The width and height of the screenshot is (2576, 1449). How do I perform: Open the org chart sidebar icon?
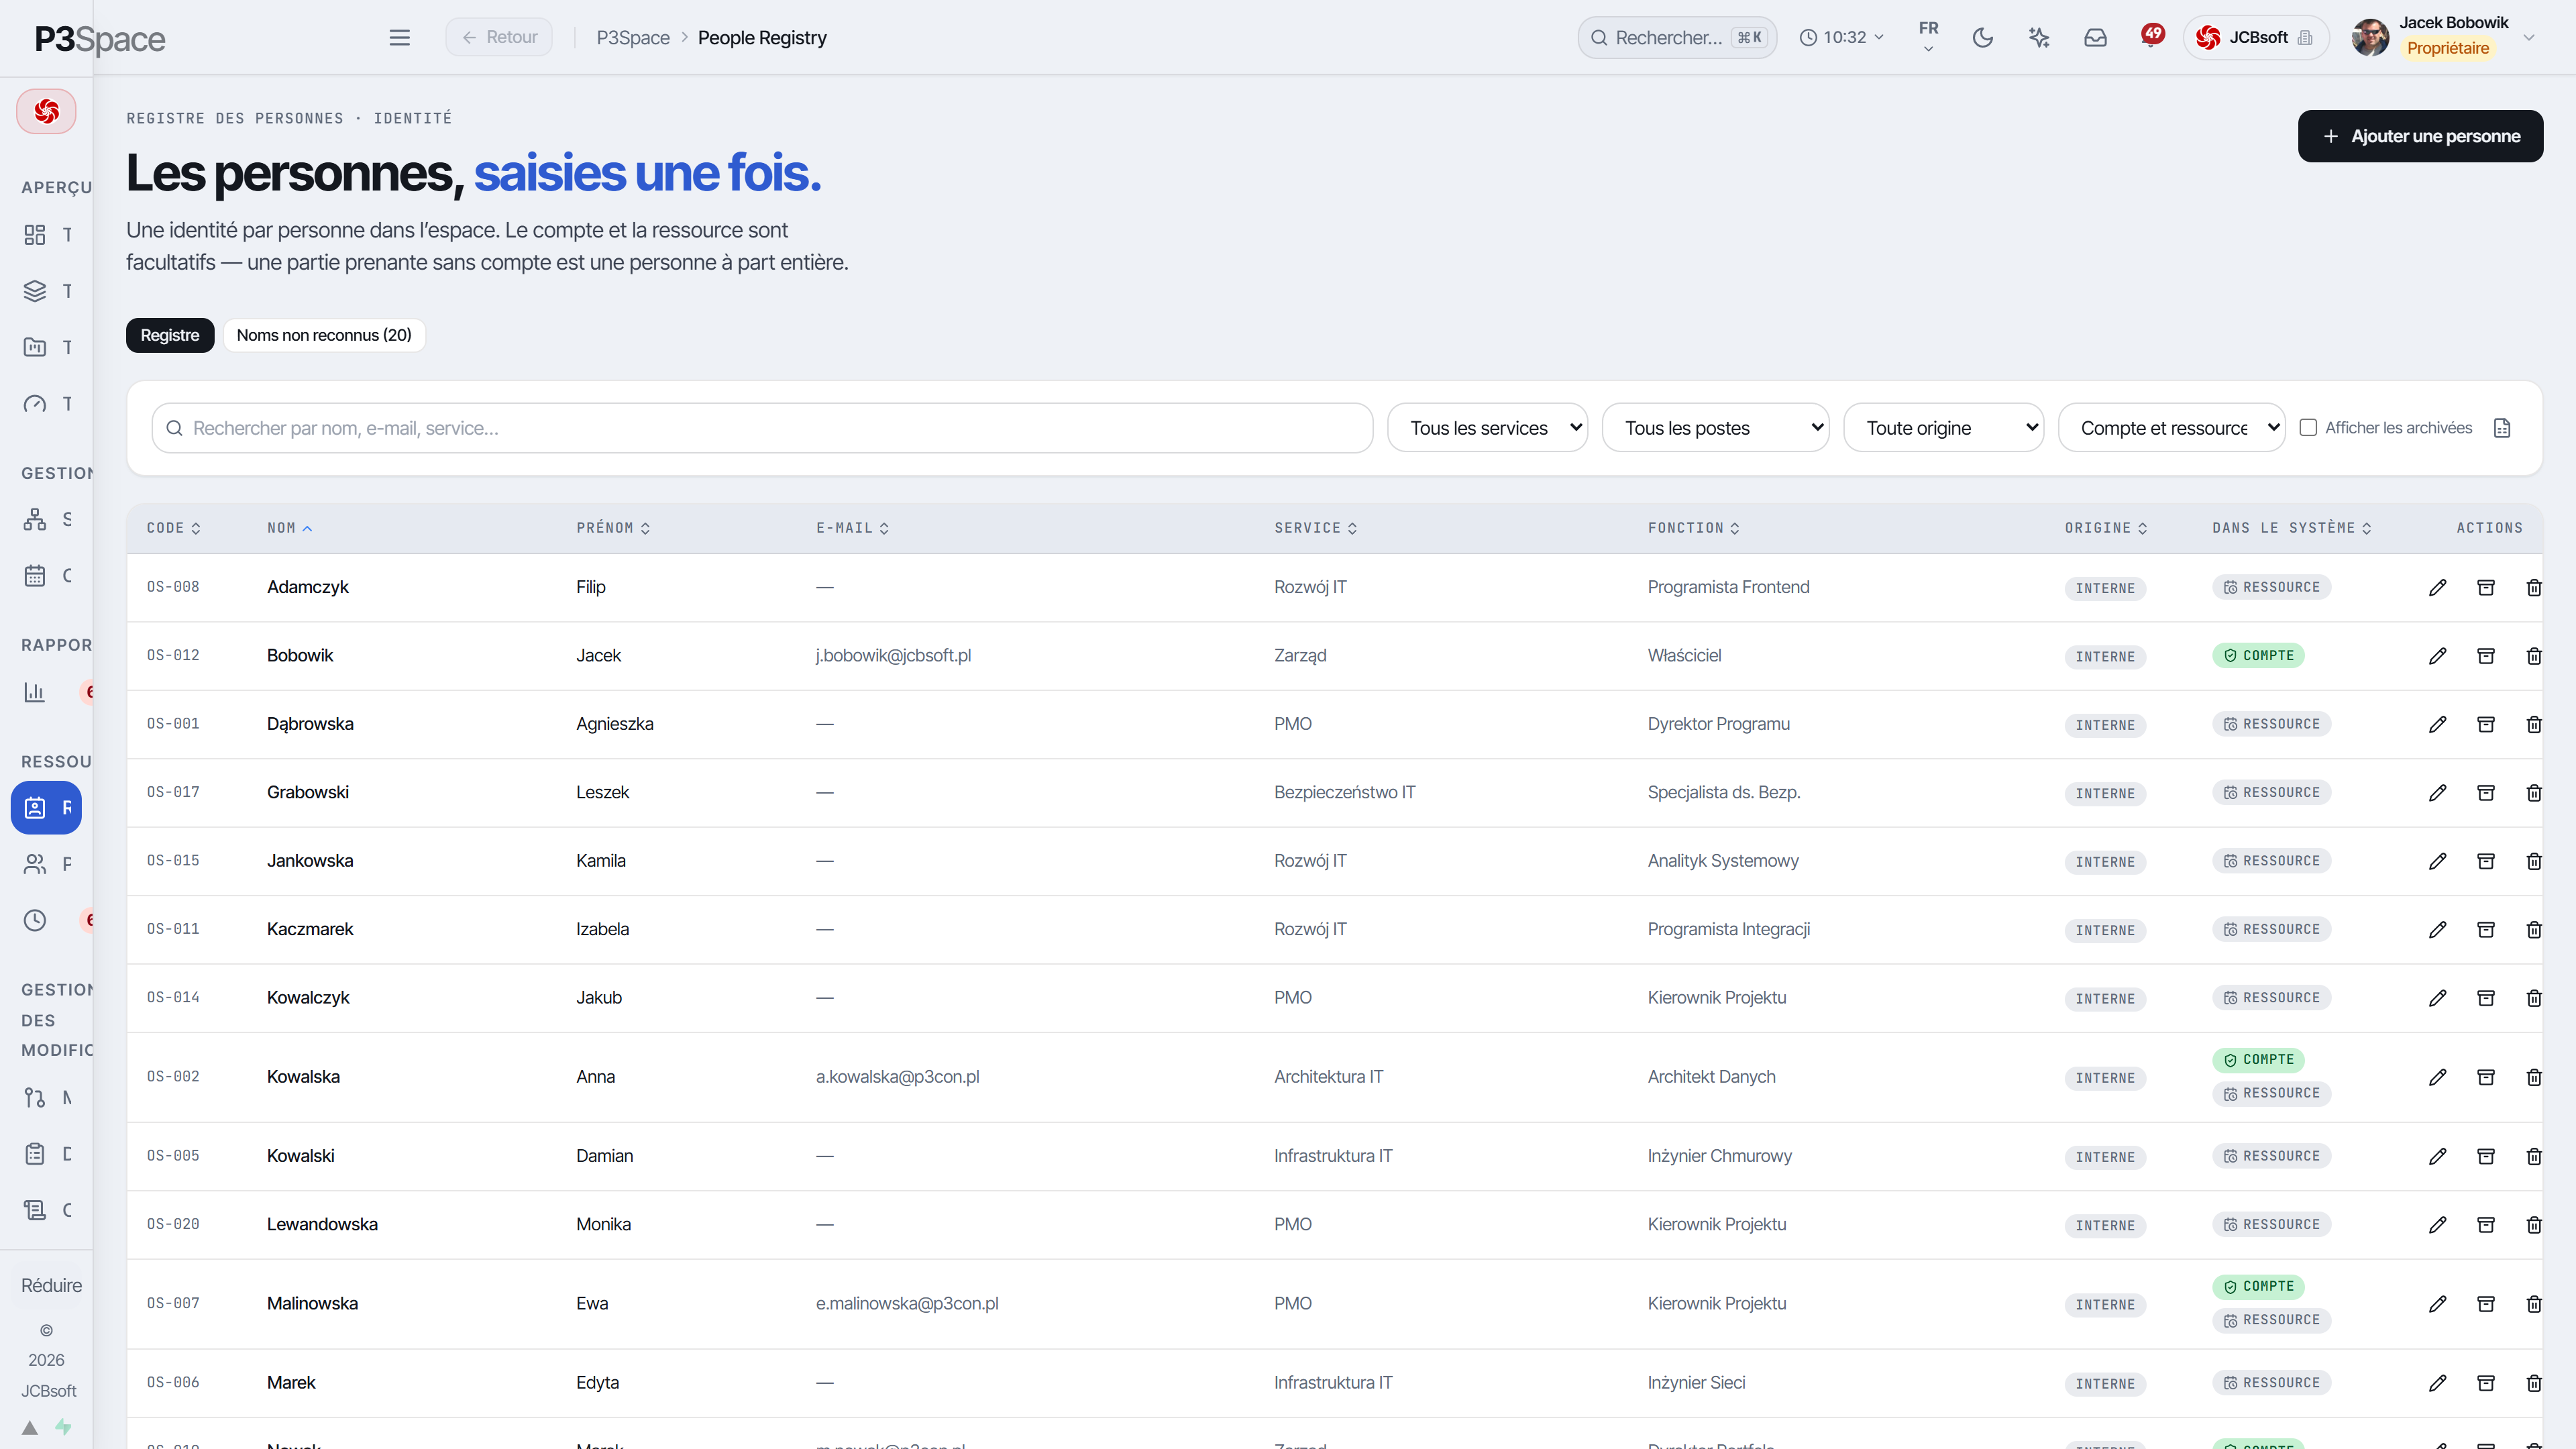(x=35, y=519)
